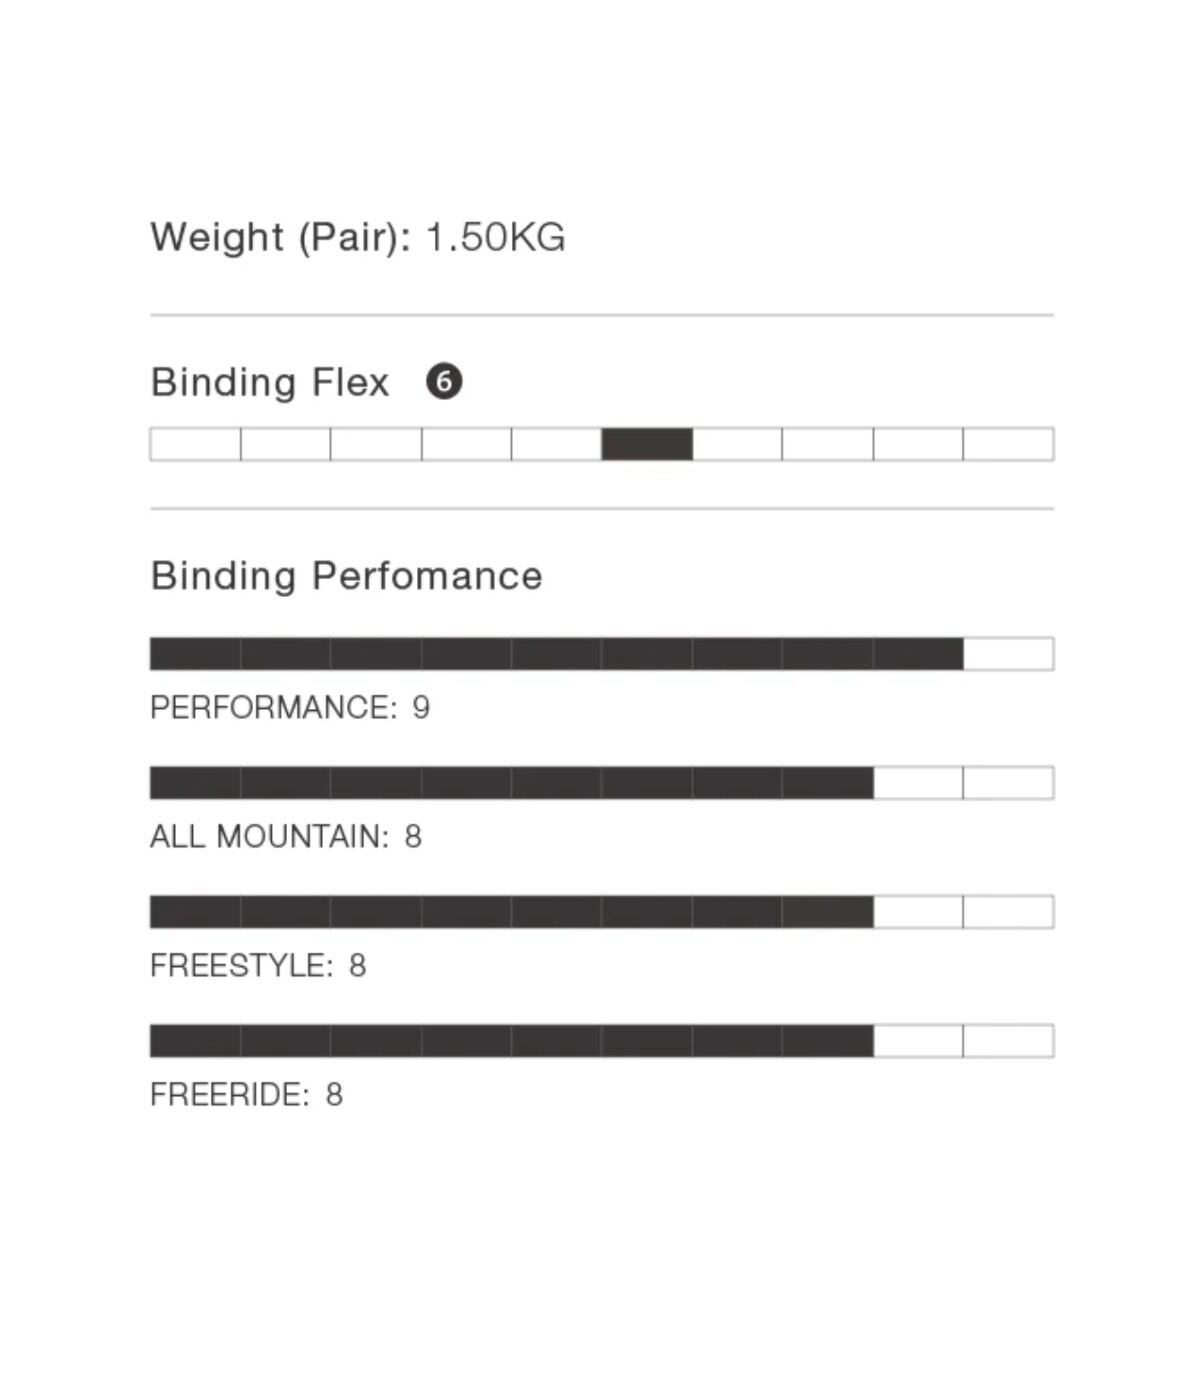Image resolution: width=1201 pixels, height=1383 pixels.
Task: Click the filled portion of Performance bar
Action: [x=557, y=654]
